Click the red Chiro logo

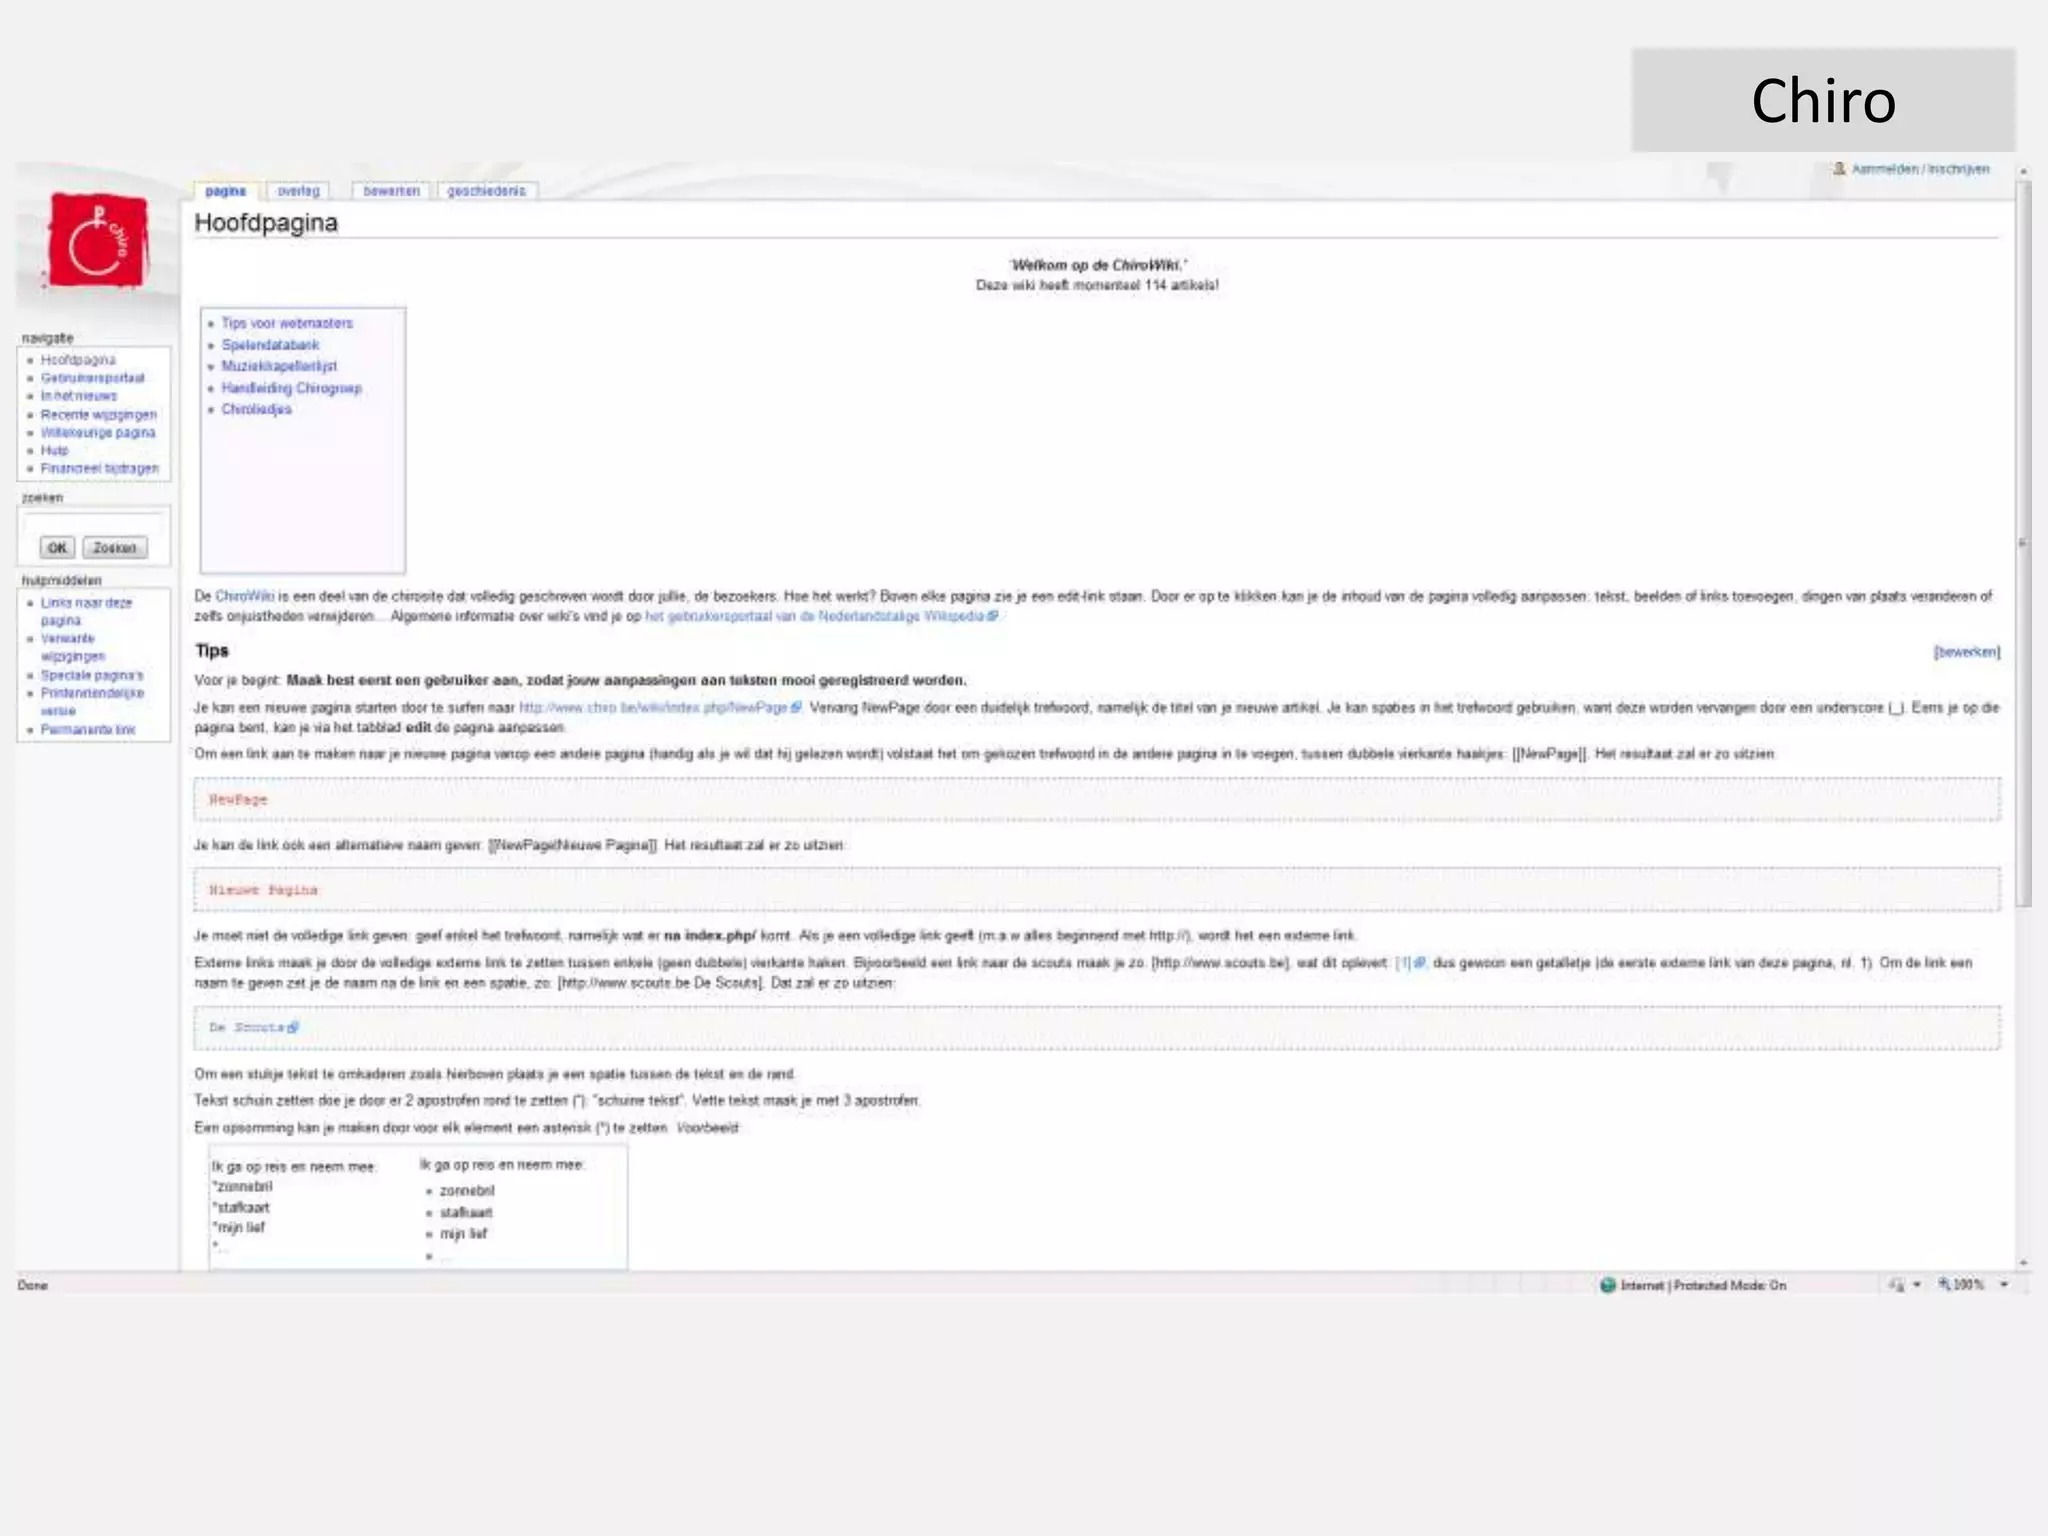pos(98,241)
